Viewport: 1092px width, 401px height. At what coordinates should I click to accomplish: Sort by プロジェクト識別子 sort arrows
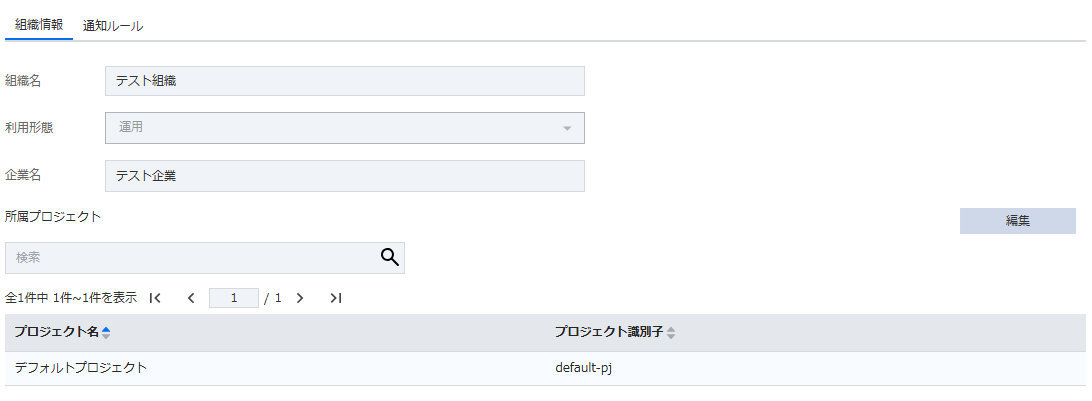click(671, 333)
